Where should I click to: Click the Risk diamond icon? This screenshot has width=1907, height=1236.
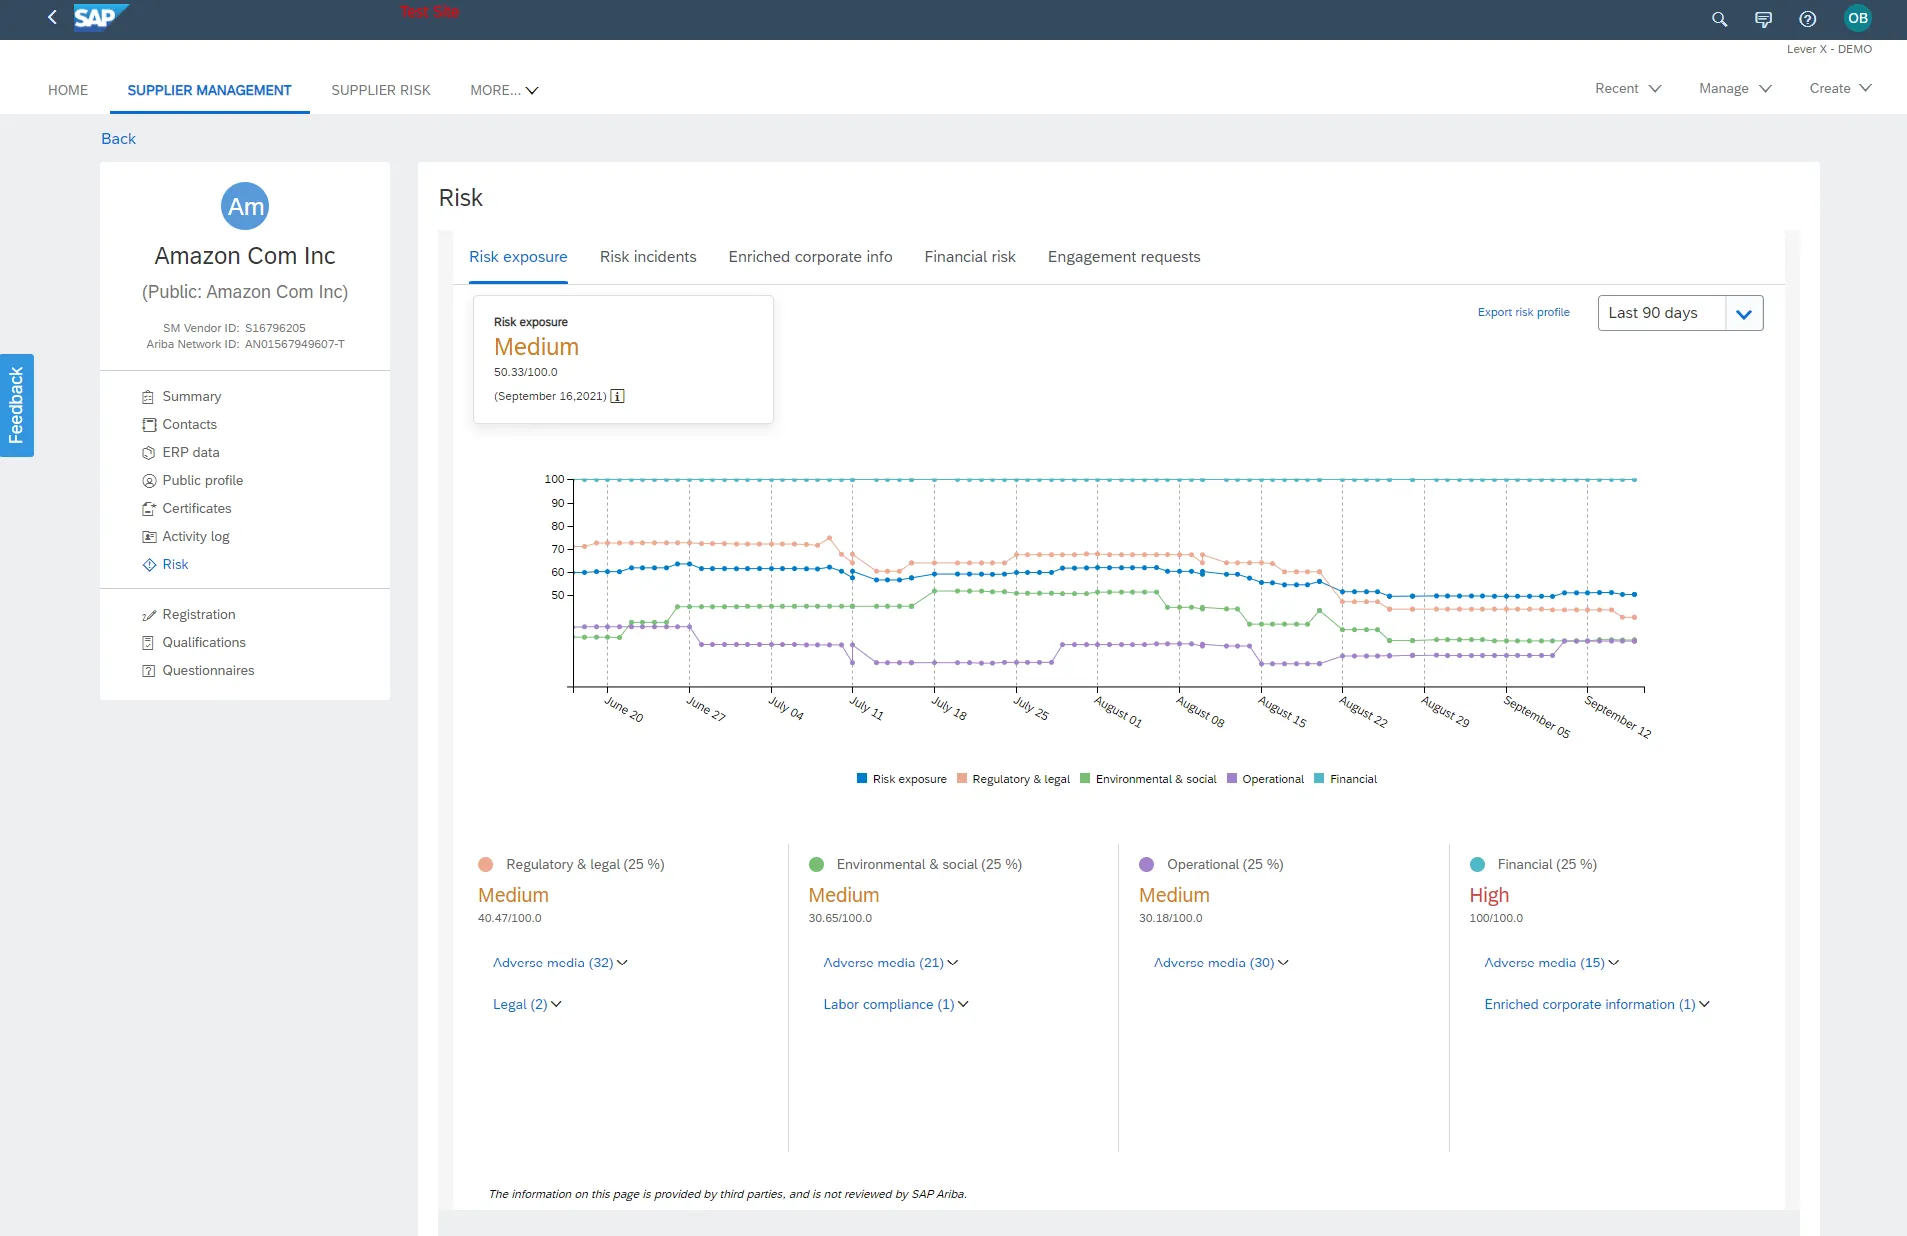(148, 565)
